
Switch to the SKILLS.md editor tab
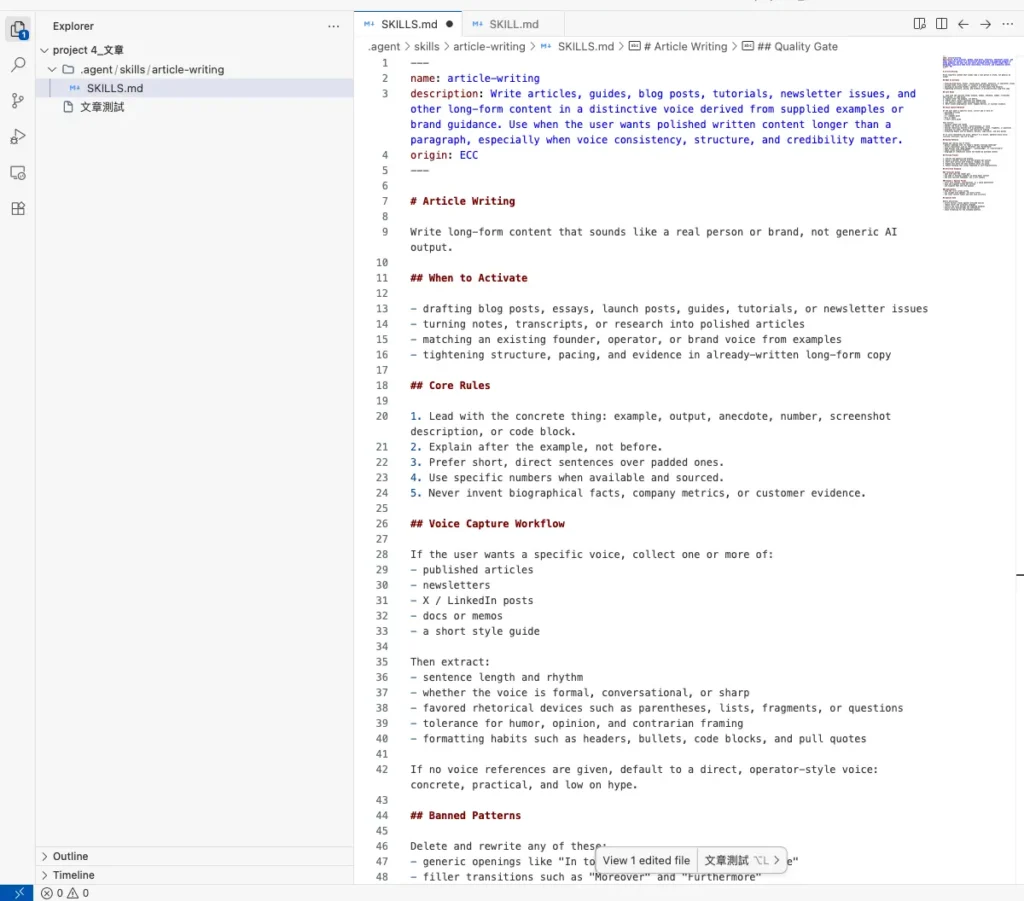point(408,24)
